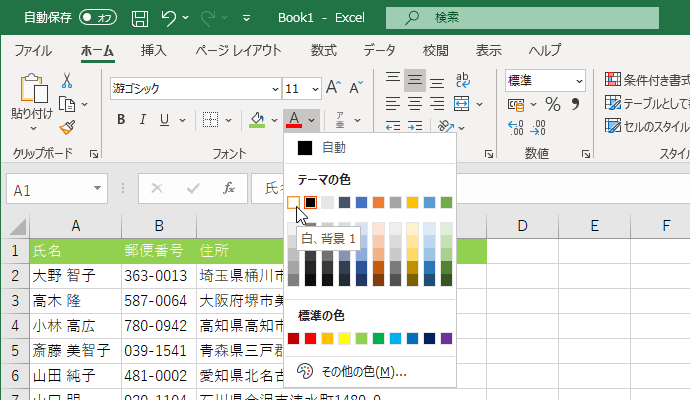Viewport: 690px width, 400px height.
Task: Click the percent style icon
Action: coord(552,105)
